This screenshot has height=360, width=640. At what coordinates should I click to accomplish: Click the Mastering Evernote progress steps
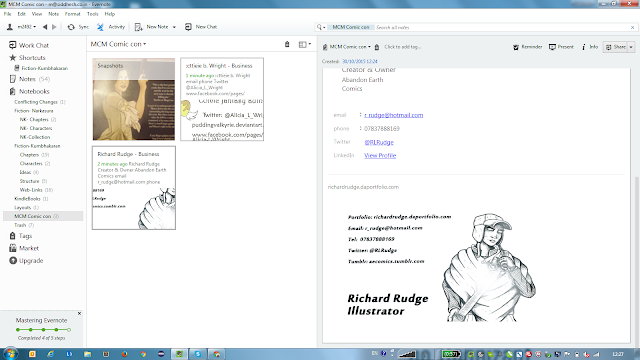[43, 329]
